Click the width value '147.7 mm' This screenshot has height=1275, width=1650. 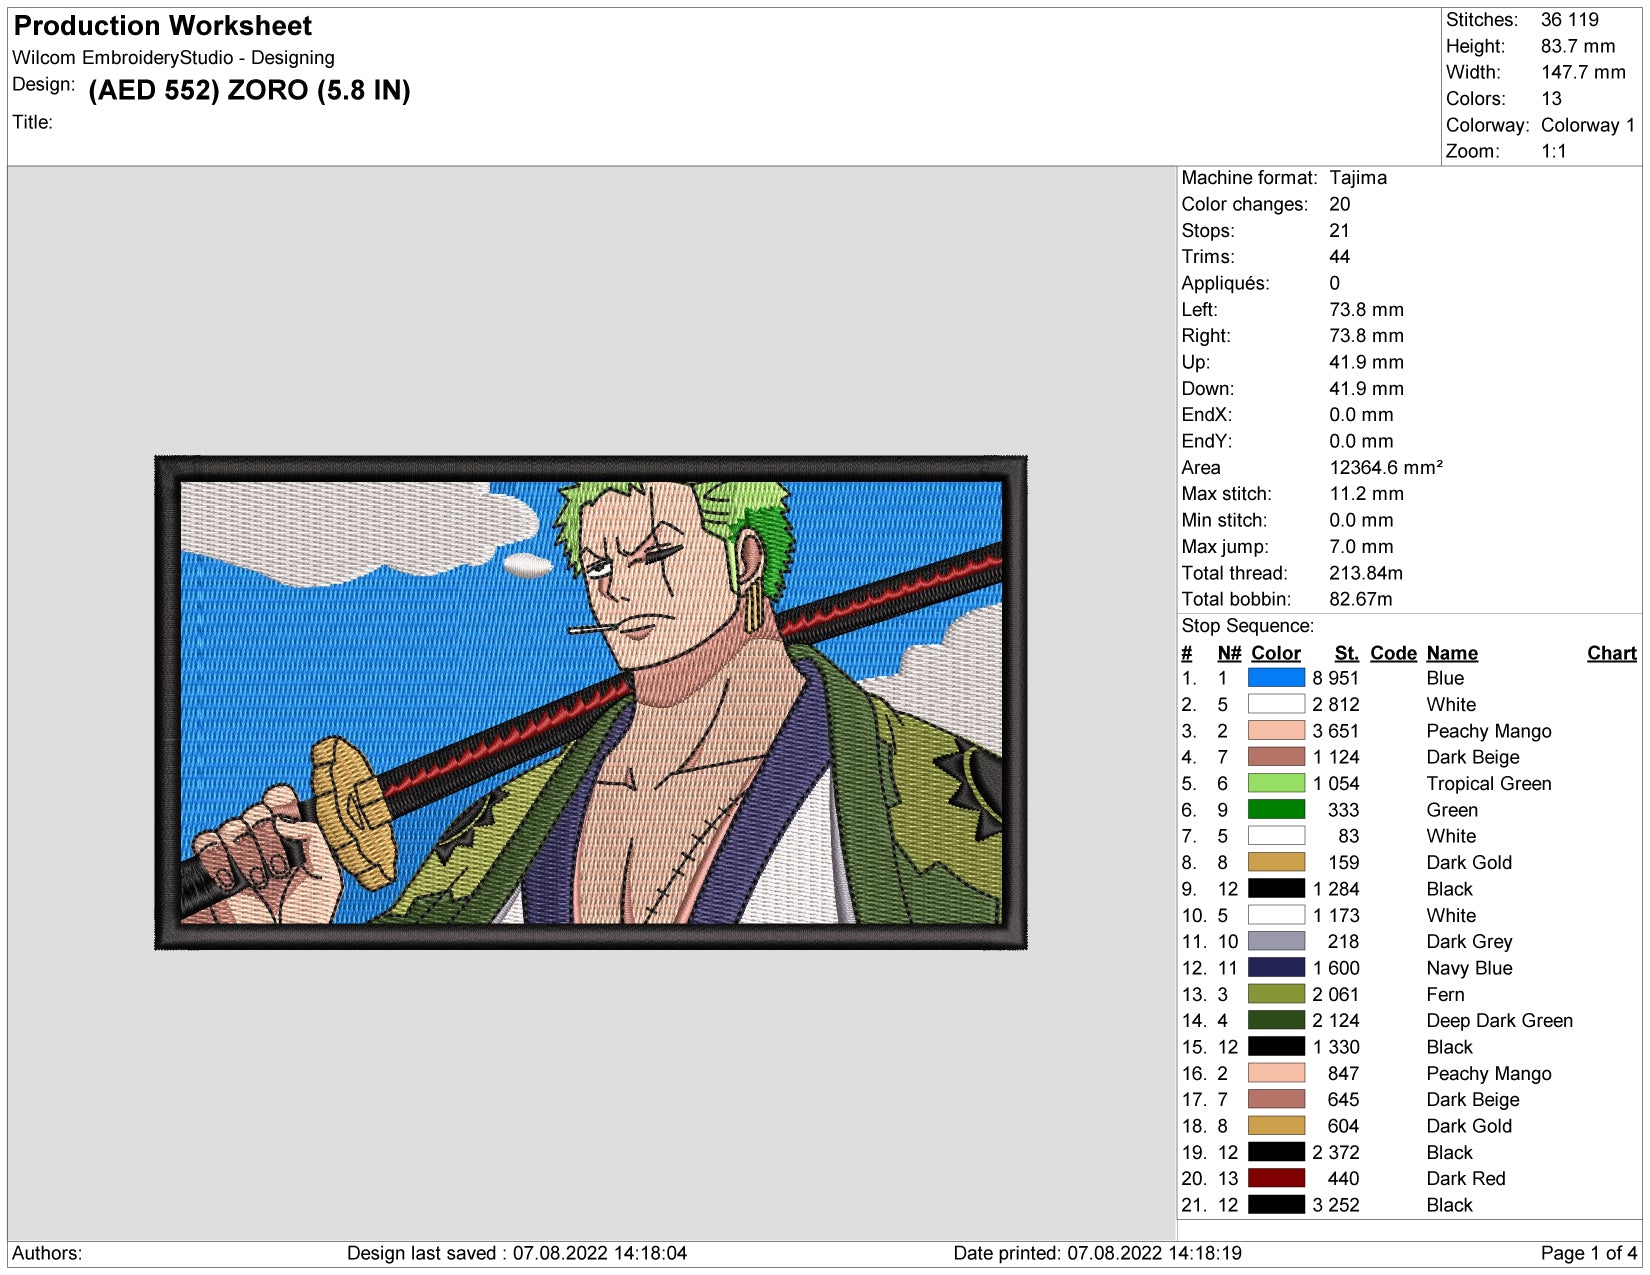coord(1583,72)
